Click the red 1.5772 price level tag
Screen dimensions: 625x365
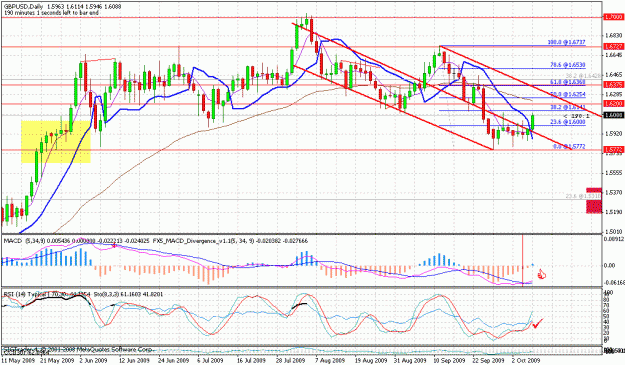tap(613, 150)
